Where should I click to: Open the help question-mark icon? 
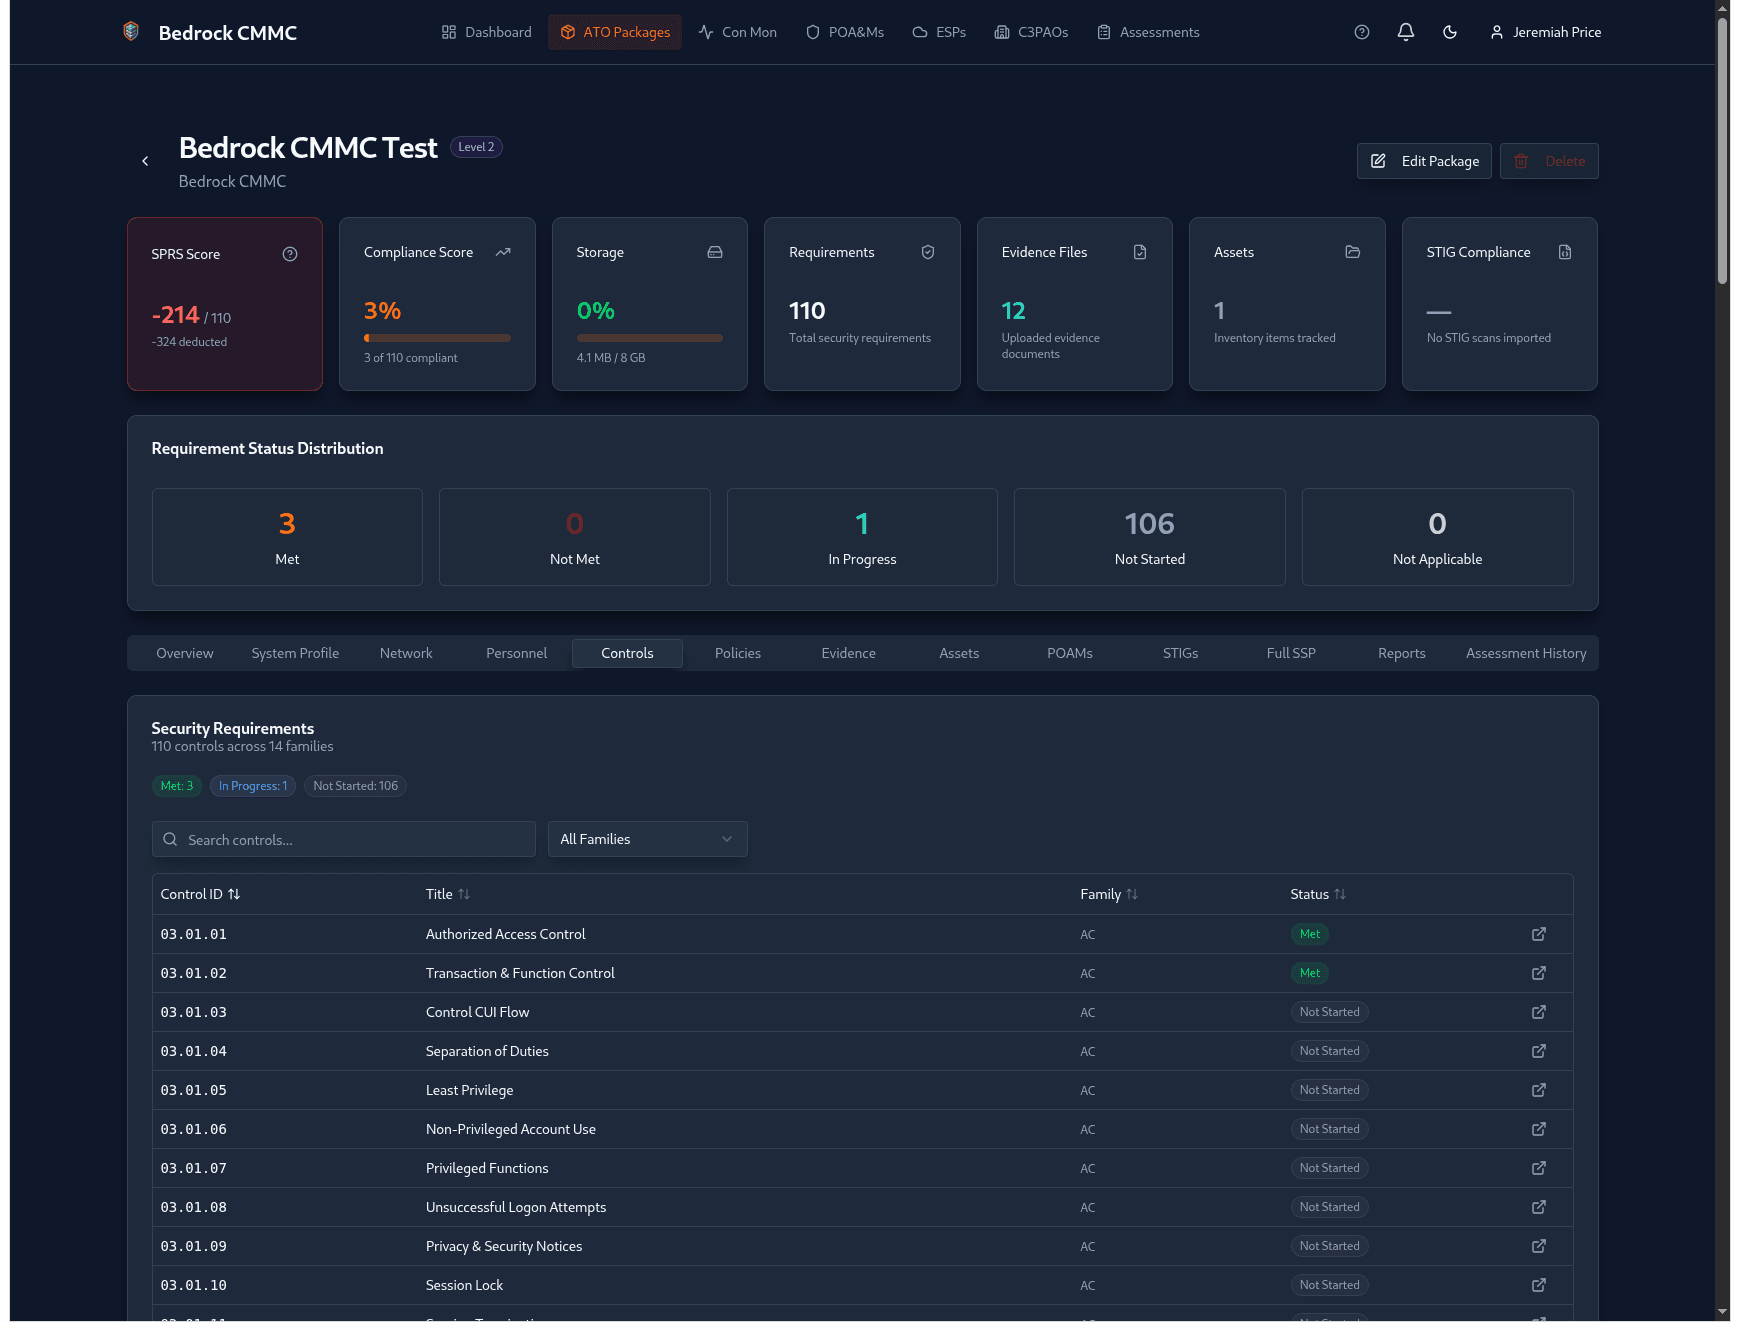click(x=1361, y=32)
